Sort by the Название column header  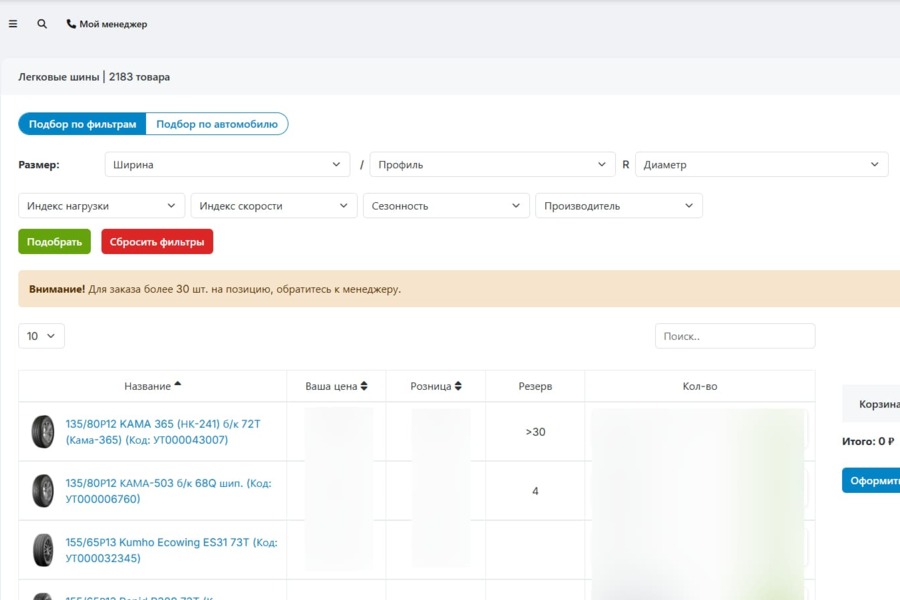point(153,386)
